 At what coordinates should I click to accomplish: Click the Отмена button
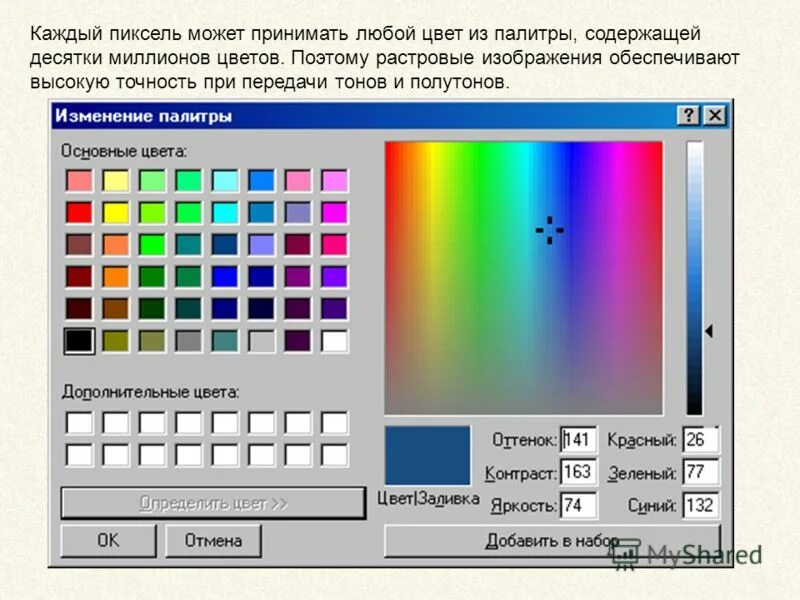click(213, 540)
